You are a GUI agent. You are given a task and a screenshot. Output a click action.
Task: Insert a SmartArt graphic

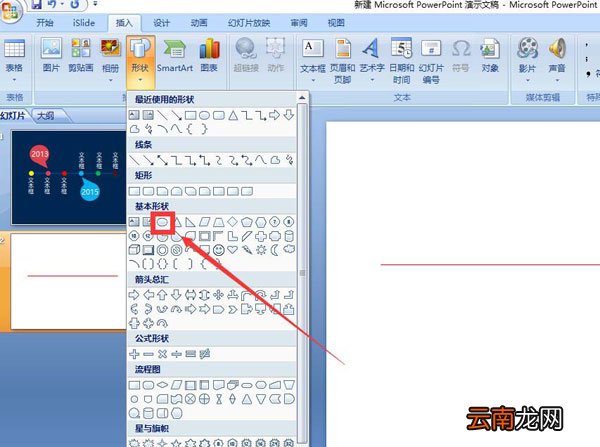pos(175,55)
